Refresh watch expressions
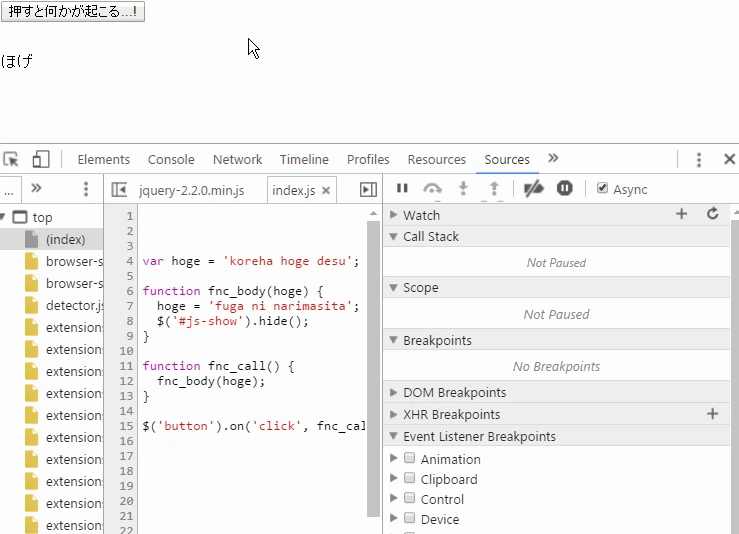 [713, 214]
